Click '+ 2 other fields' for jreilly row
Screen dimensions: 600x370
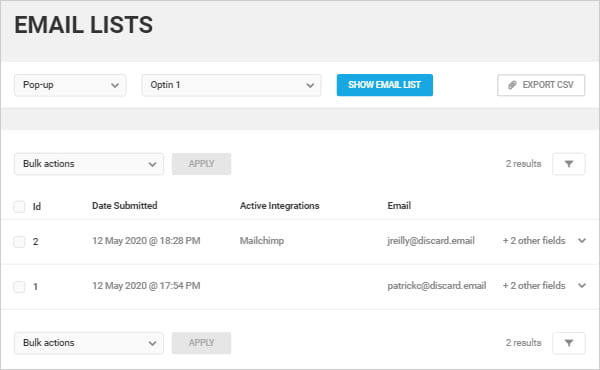(x=534, y=241)
